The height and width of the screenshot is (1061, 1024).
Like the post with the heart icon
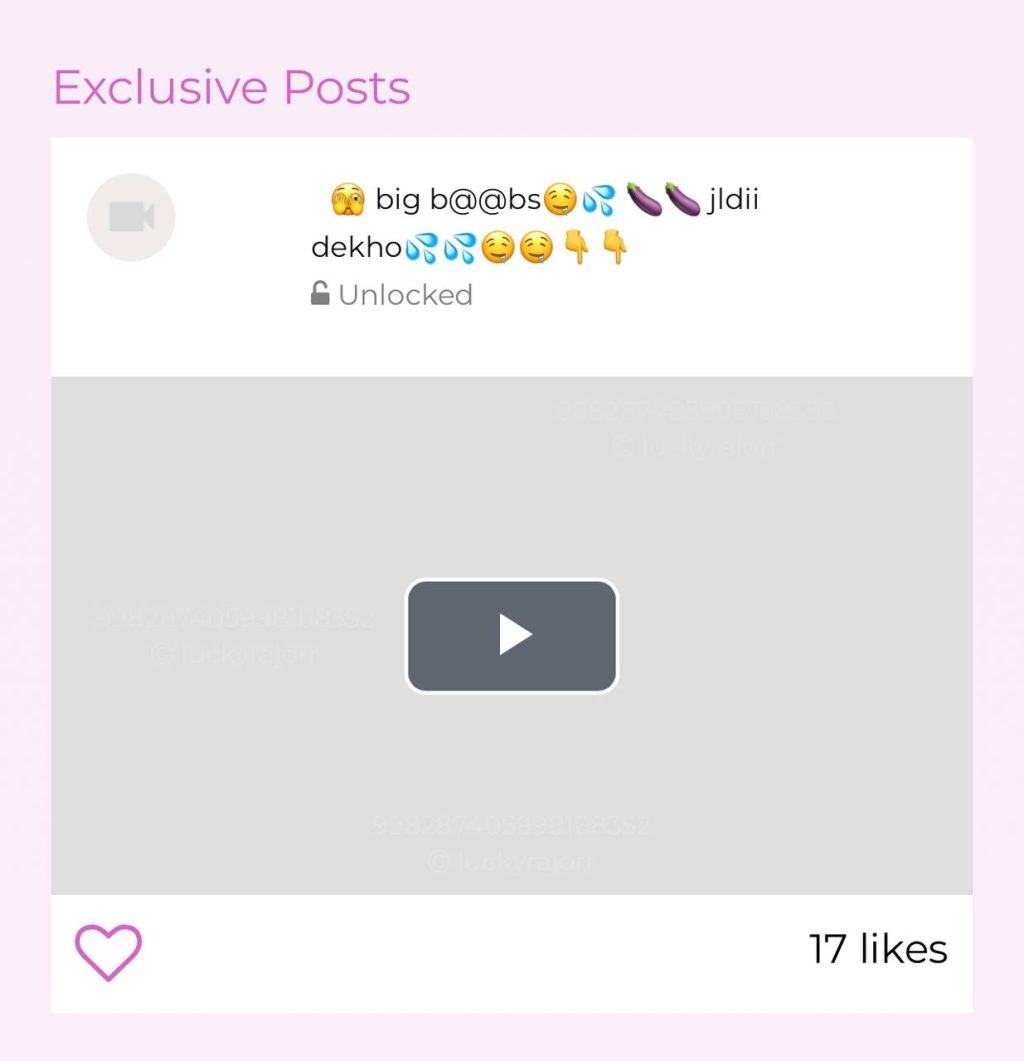[x=108, y=951]
